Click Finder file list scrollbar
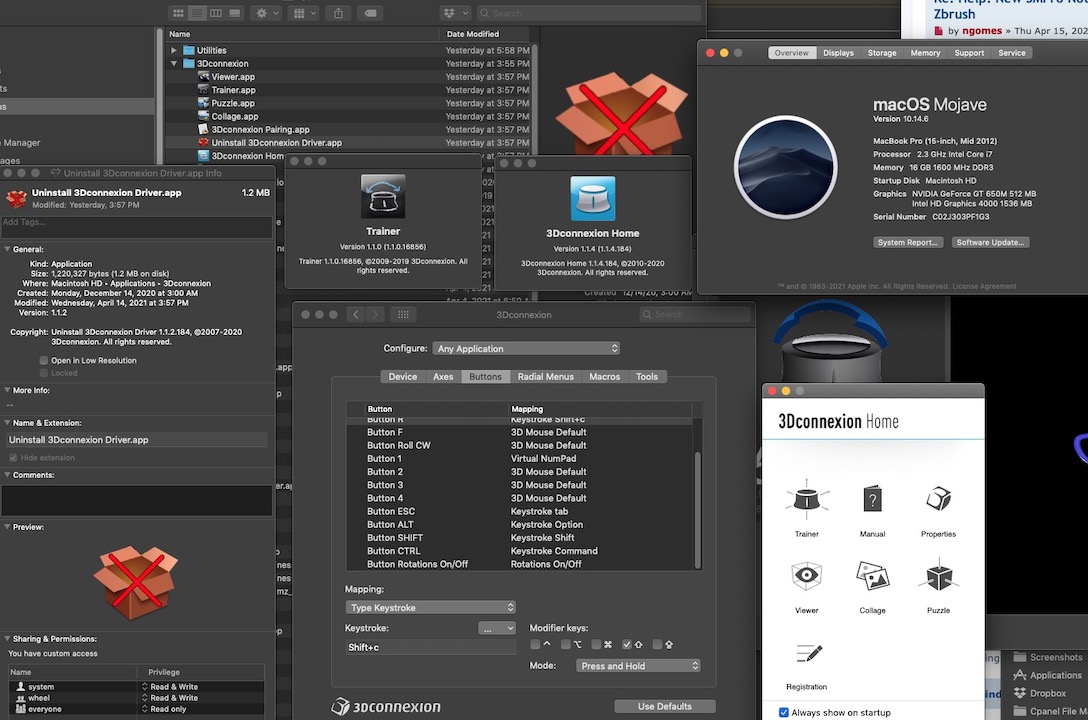1088x720 pixels. pos(534,104)
